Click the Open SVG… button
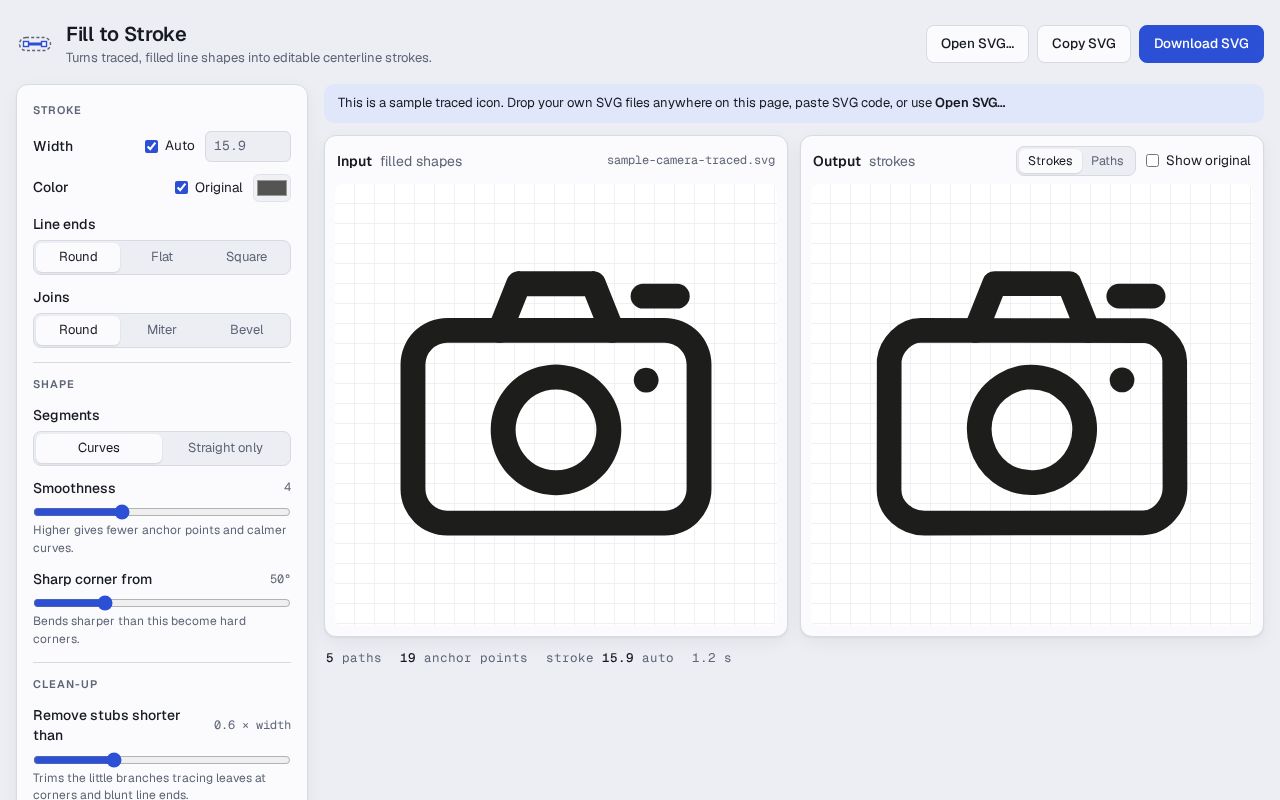The width and height of the screenshot is (1280, 800). pos(977,44)
